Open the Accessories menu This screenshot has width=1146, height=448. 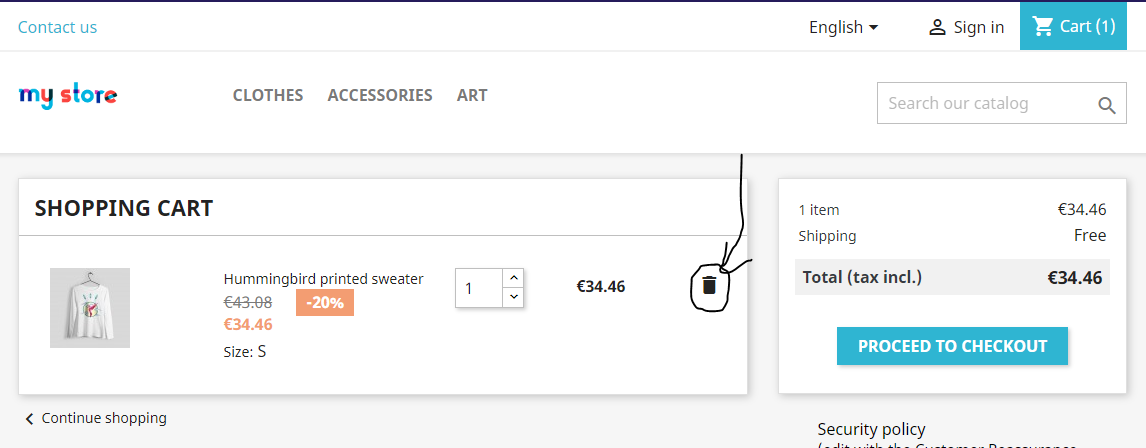tap(380, 95)
